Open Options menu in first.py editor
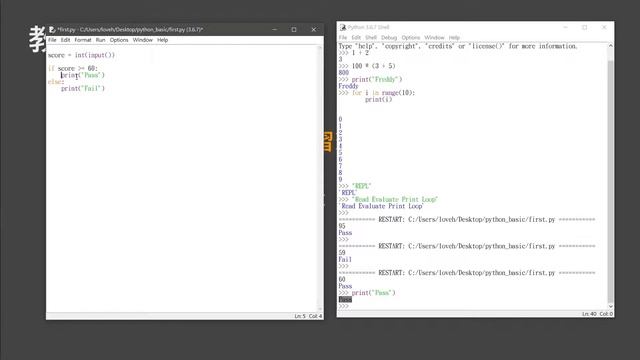The height and width of the screenshot is (360, 640). click(119, 40)
